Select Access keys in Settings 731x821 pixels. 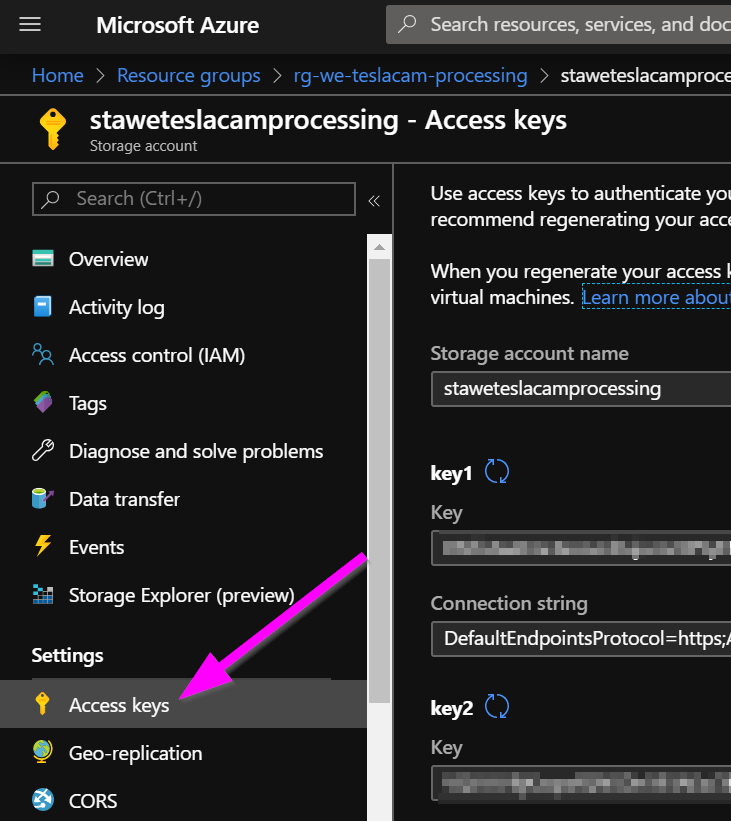point(183,704)
